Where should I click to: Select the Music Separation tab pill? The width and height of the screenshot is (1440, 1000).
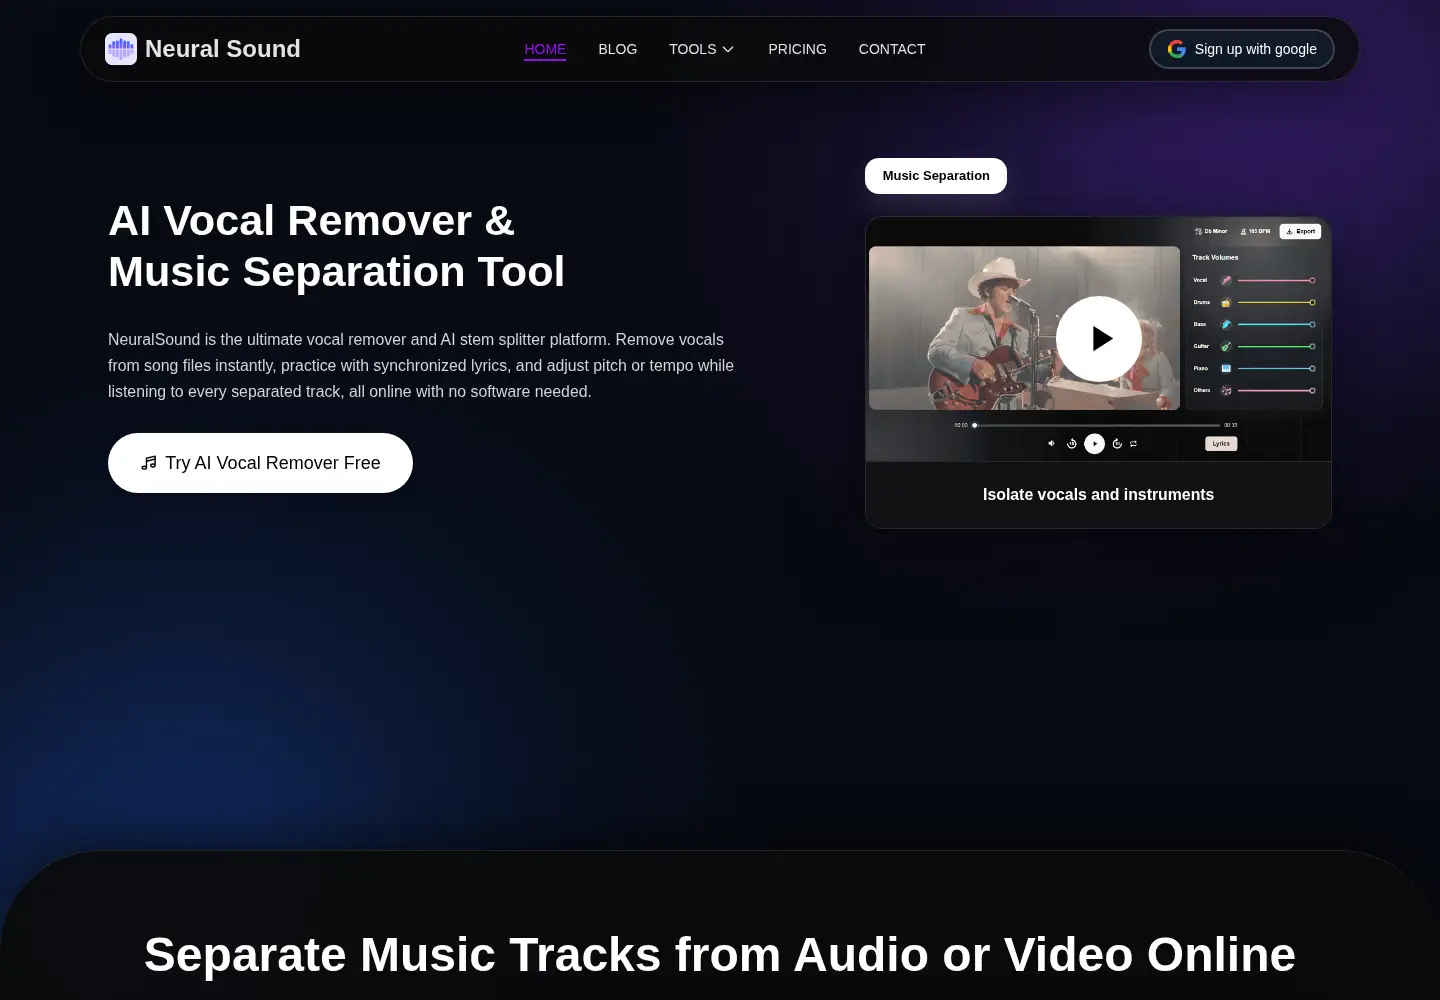(x=936, y=176)
